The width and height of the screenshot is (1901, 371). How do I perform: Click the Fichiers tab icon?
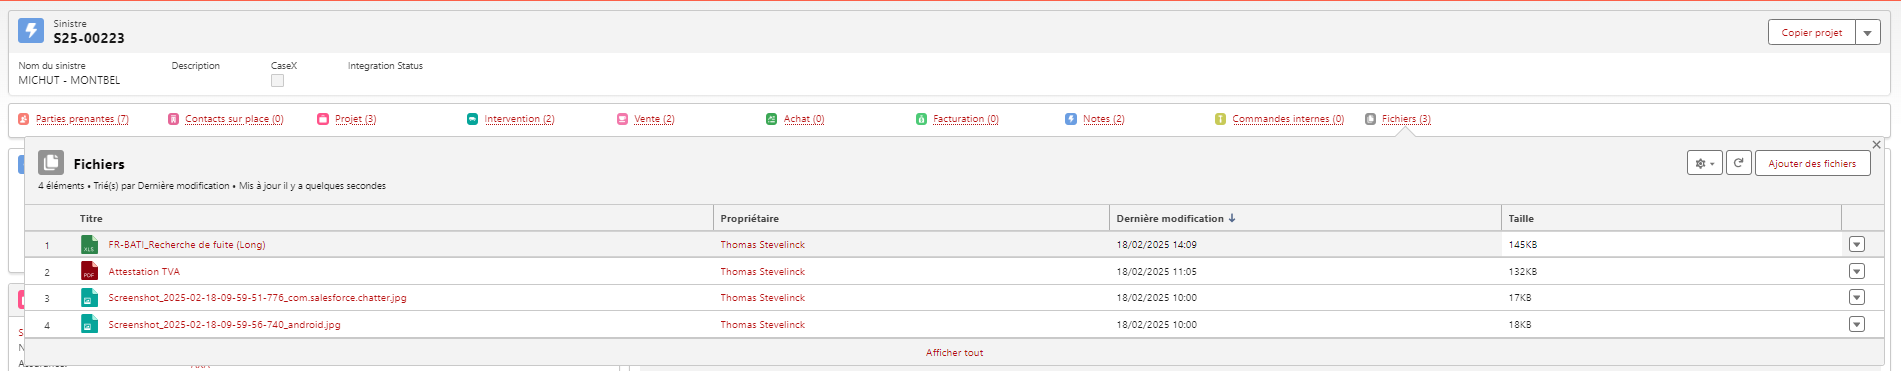point(1370,119)
